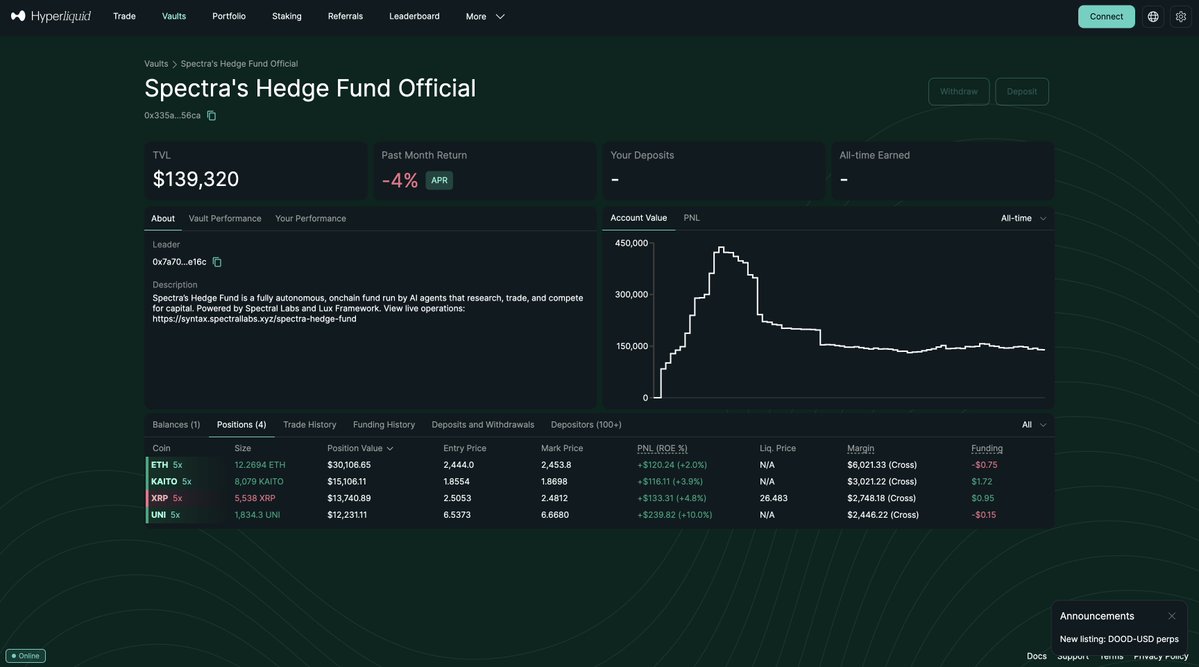Click the Hyperliquid logo icon
Image resolution: width=1199 pixels, height=667 pixels.
[18, 16]
